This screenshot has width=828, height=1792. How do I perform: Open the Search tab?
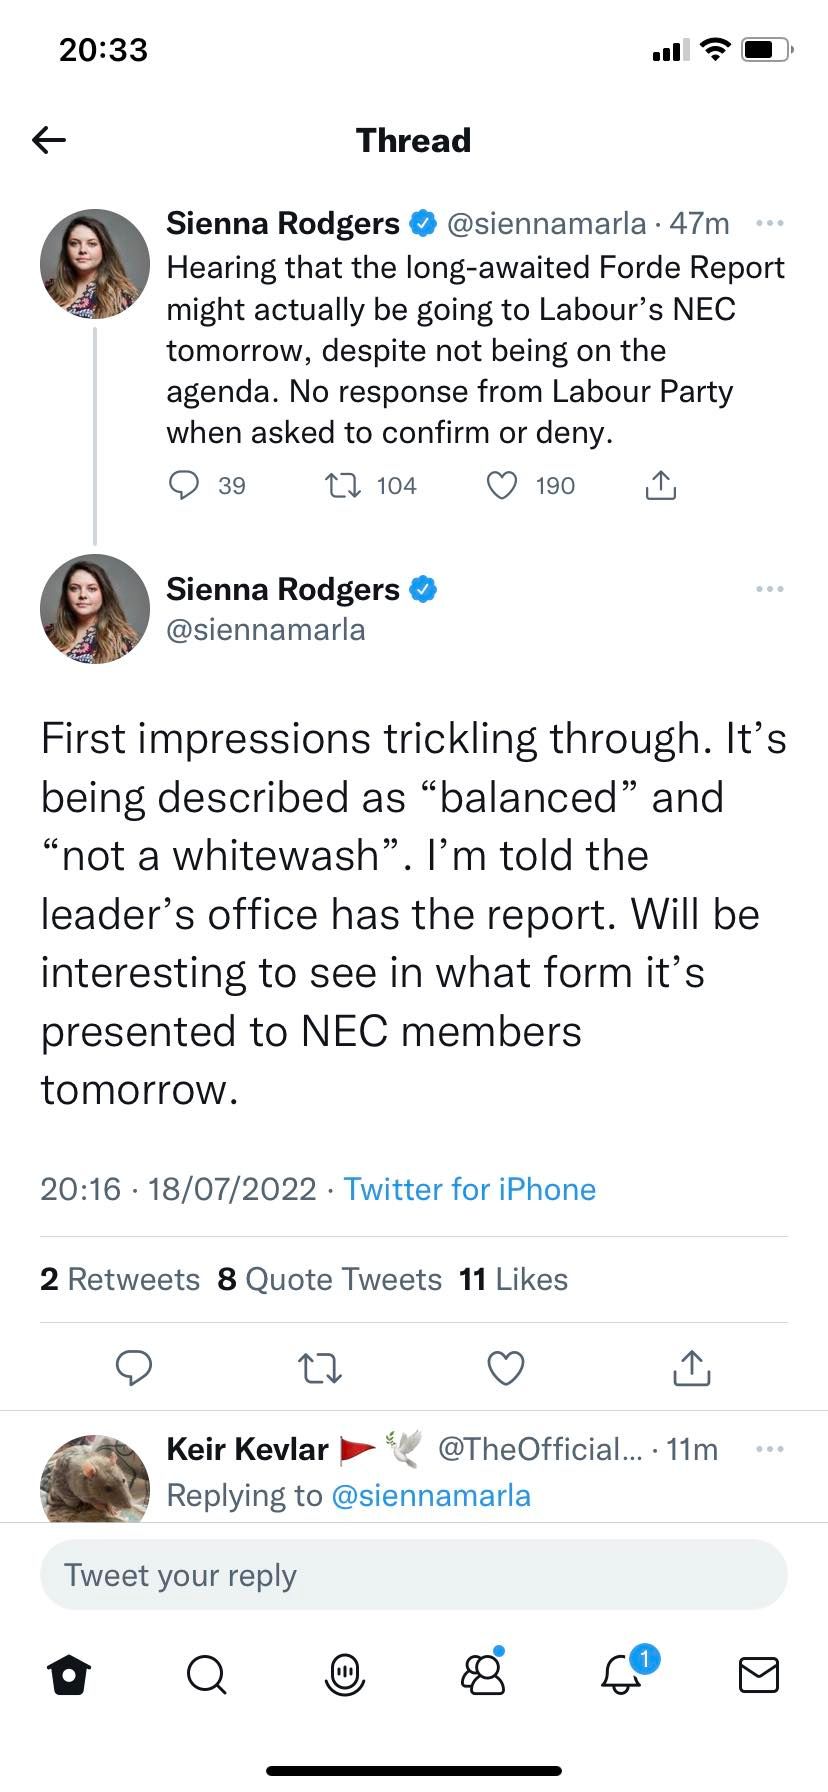tap(207, 1674)
